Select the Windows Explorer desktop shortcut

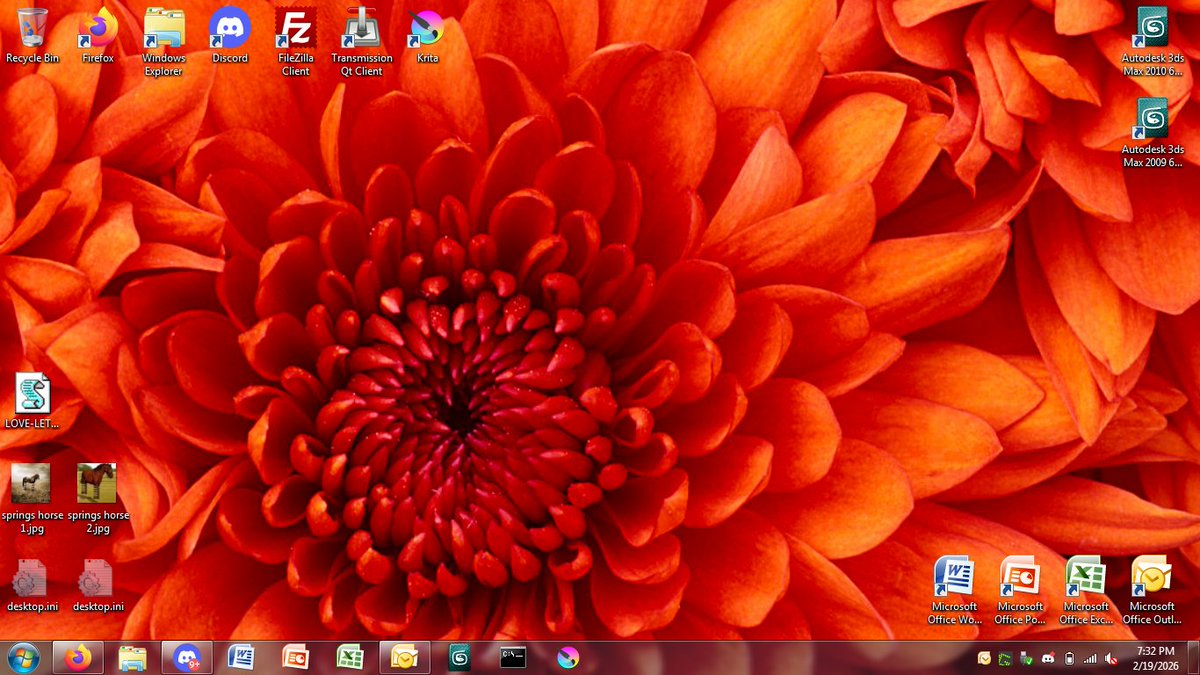click(163, 42)
